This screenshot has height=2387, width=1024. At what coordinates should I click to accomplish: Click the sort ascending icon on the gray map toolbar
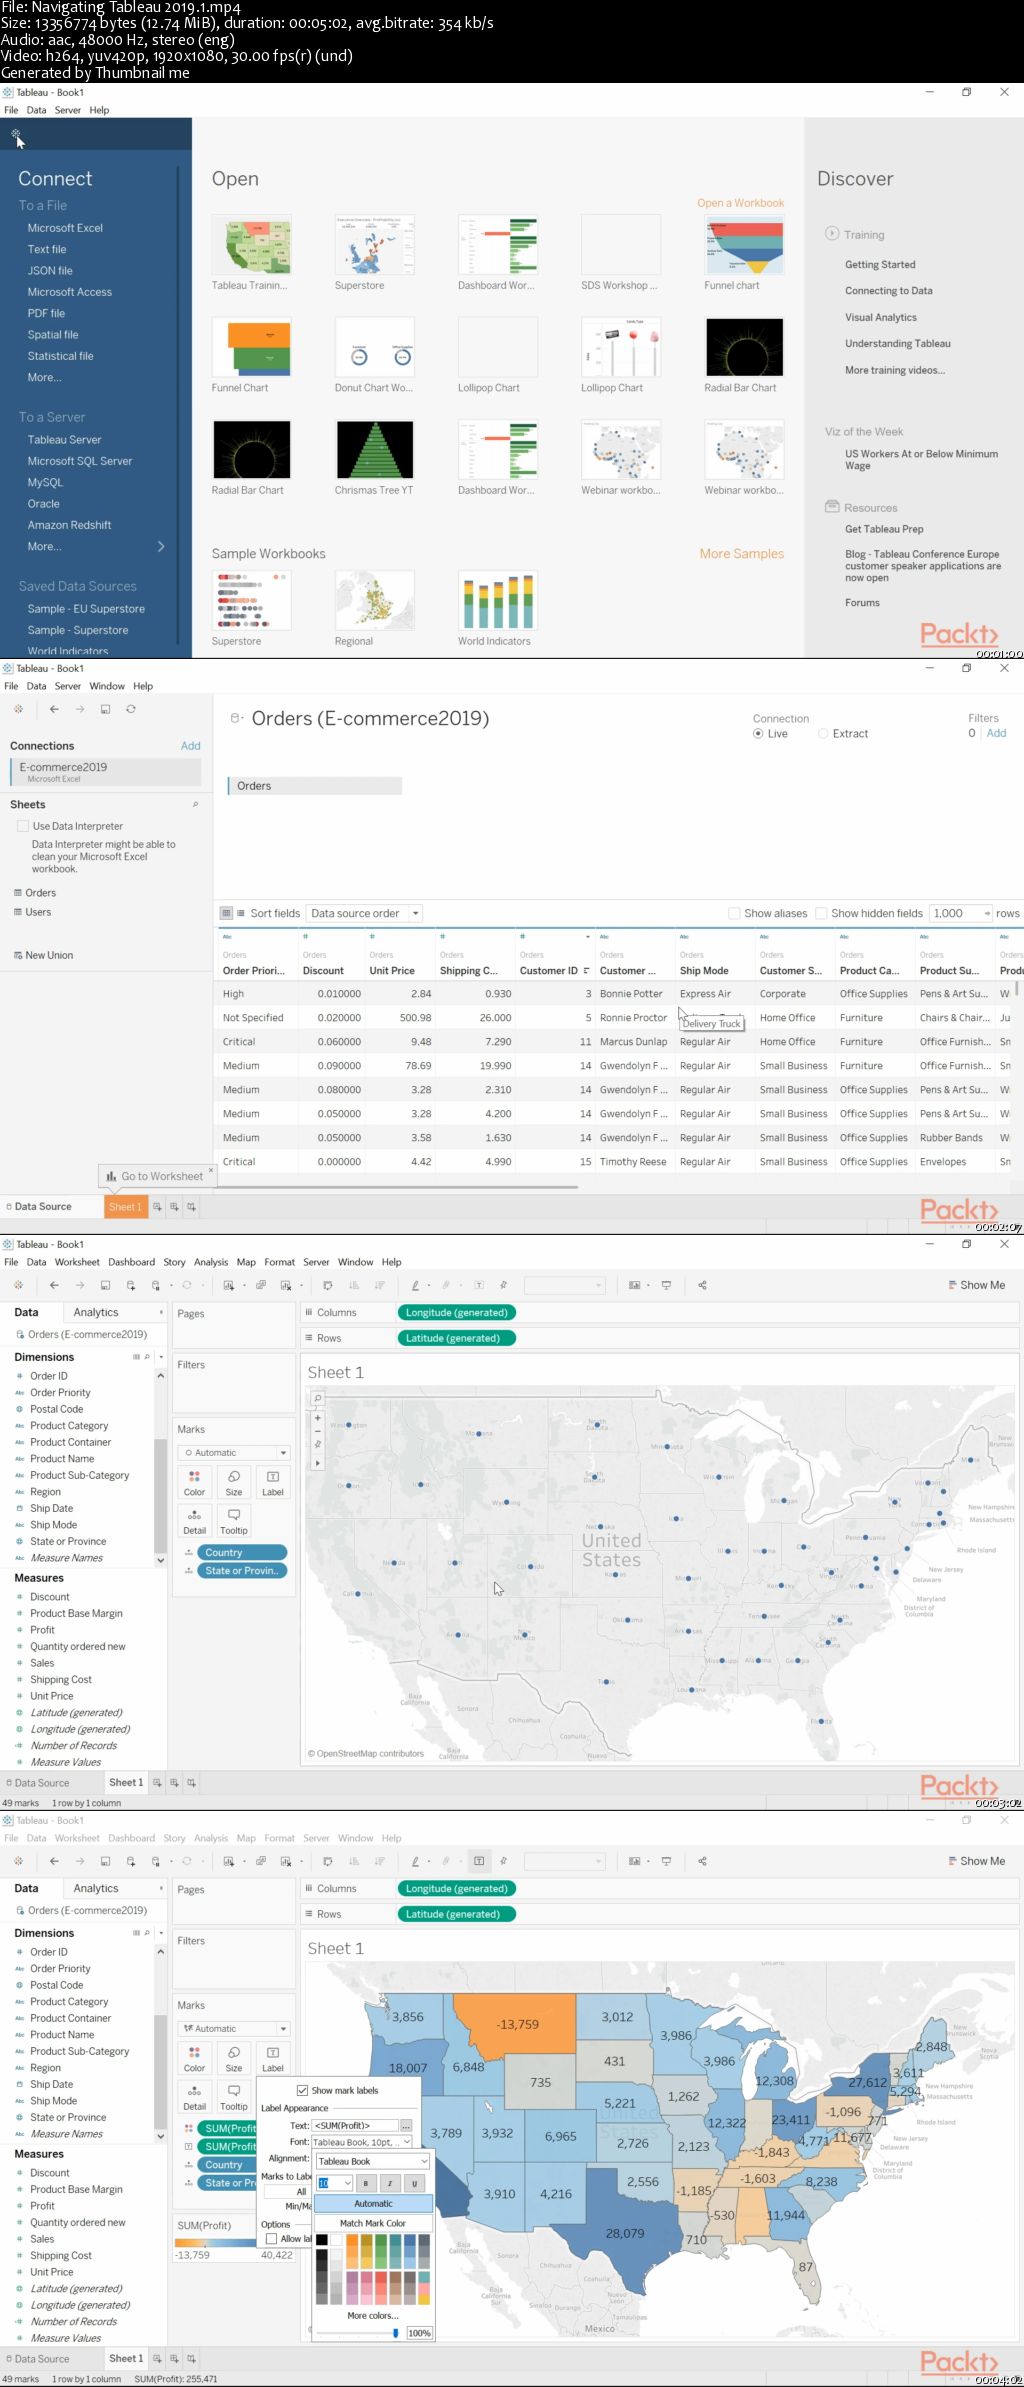[x=353, y=1285]
